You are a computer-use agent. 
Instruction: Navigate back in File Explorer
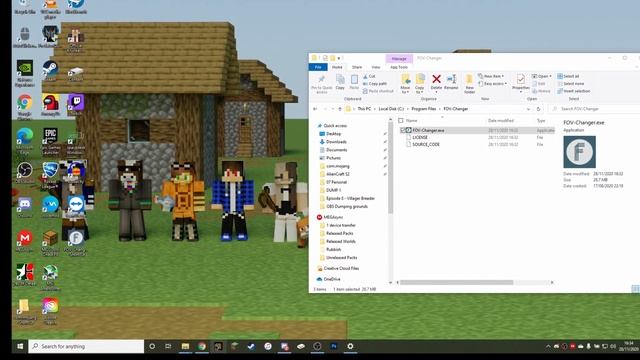point(315,109)
